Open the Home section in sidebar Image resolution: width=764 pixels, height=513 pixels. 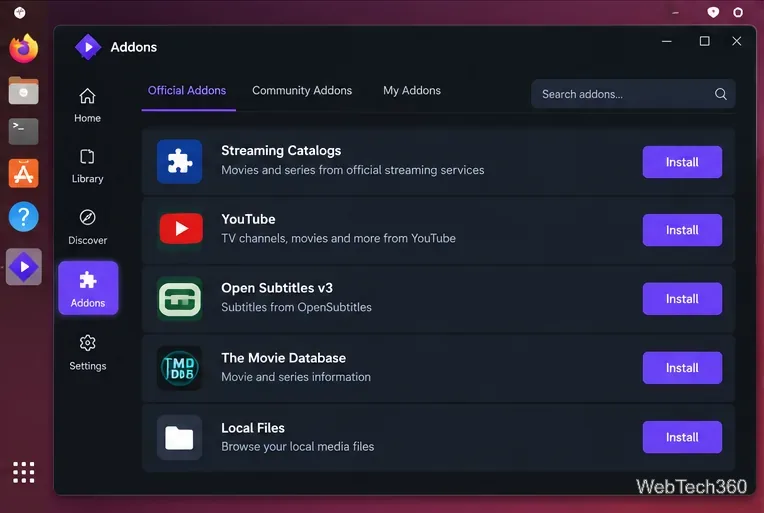(87, 105)
